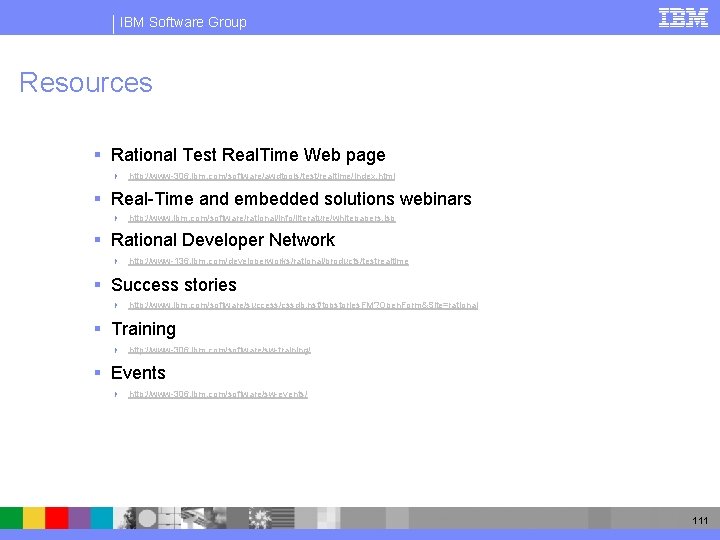Select 'Real-Time and embedded solutions webinars' heading
720x540 pixels.
pyautogui.click(x=291, y=199)
